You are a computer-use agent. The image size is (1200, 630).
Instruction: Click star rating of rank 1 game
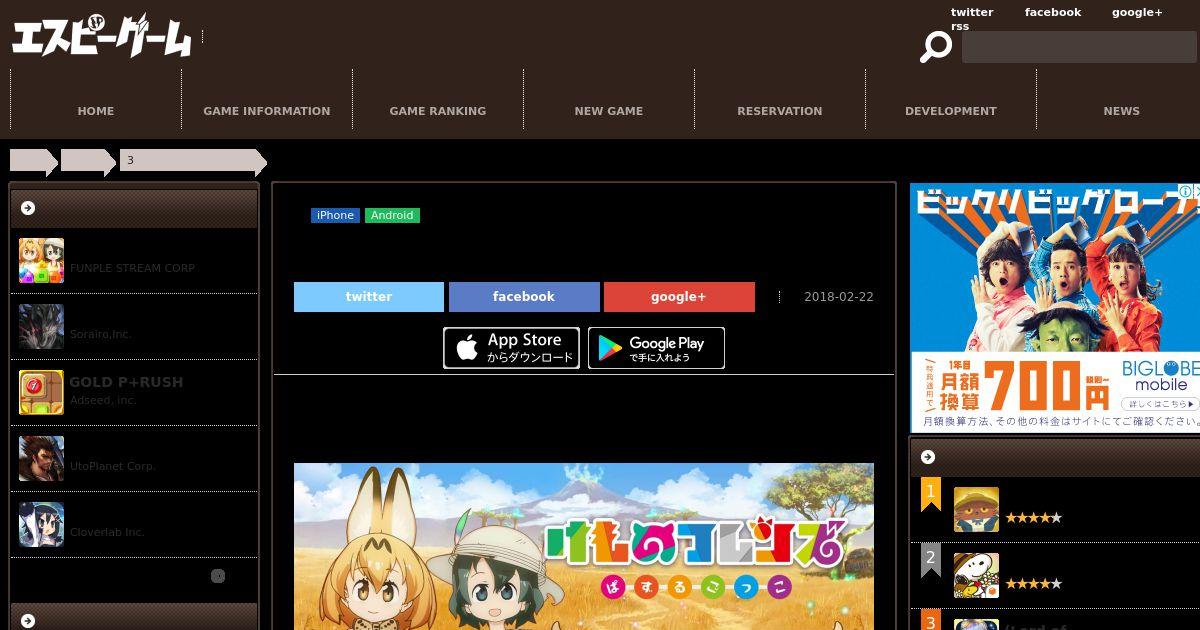[1033, 518]
